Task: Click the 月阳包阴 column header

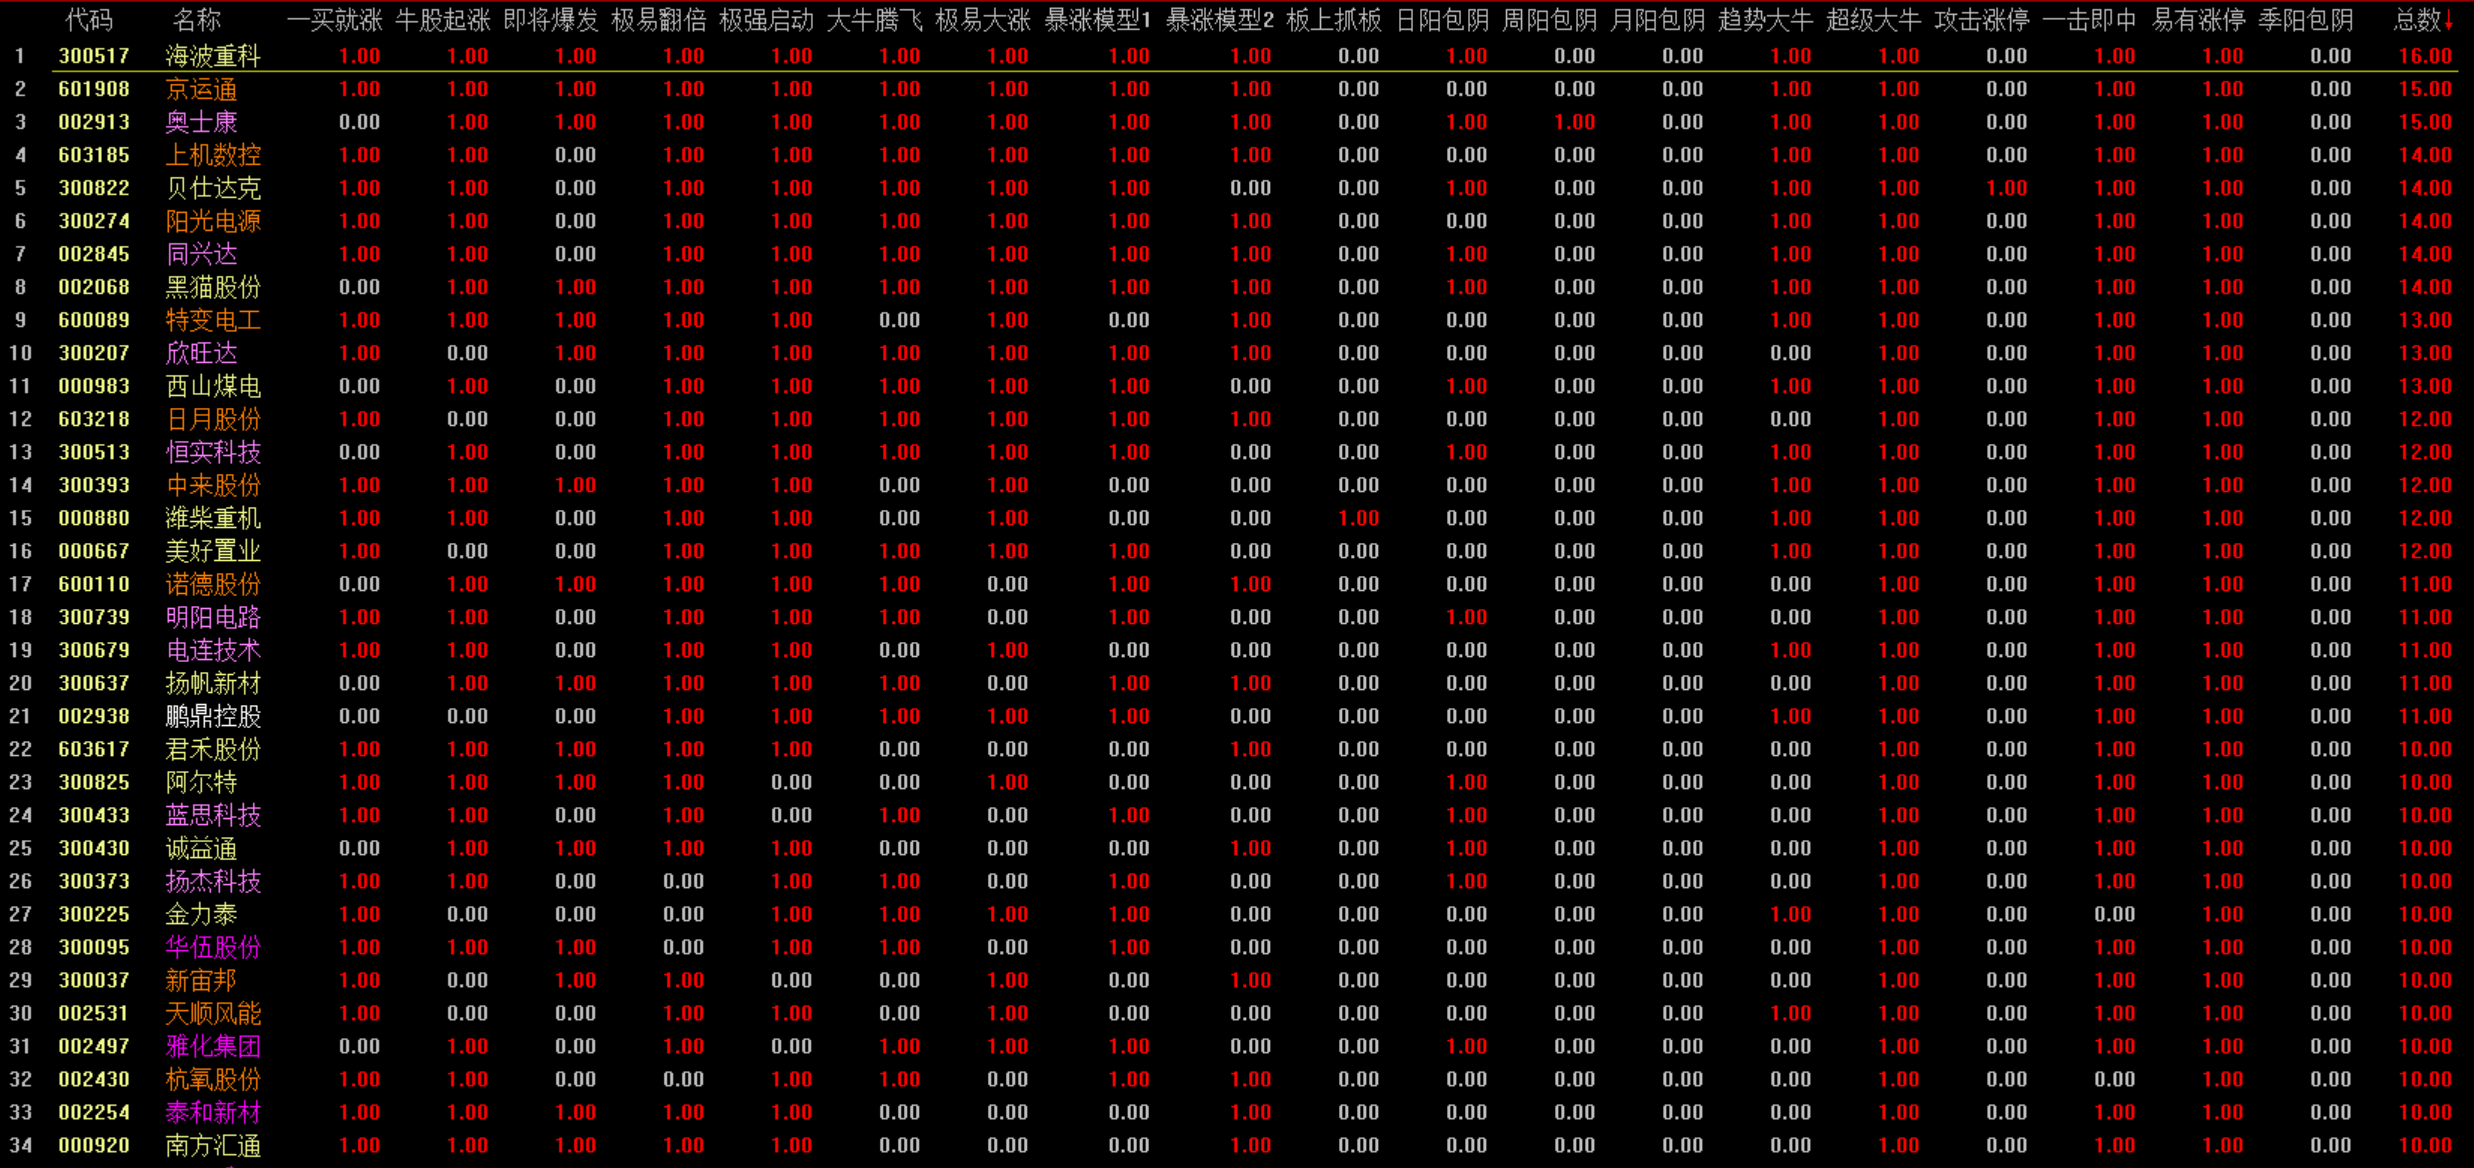Action: click(x=1657, y=20)
